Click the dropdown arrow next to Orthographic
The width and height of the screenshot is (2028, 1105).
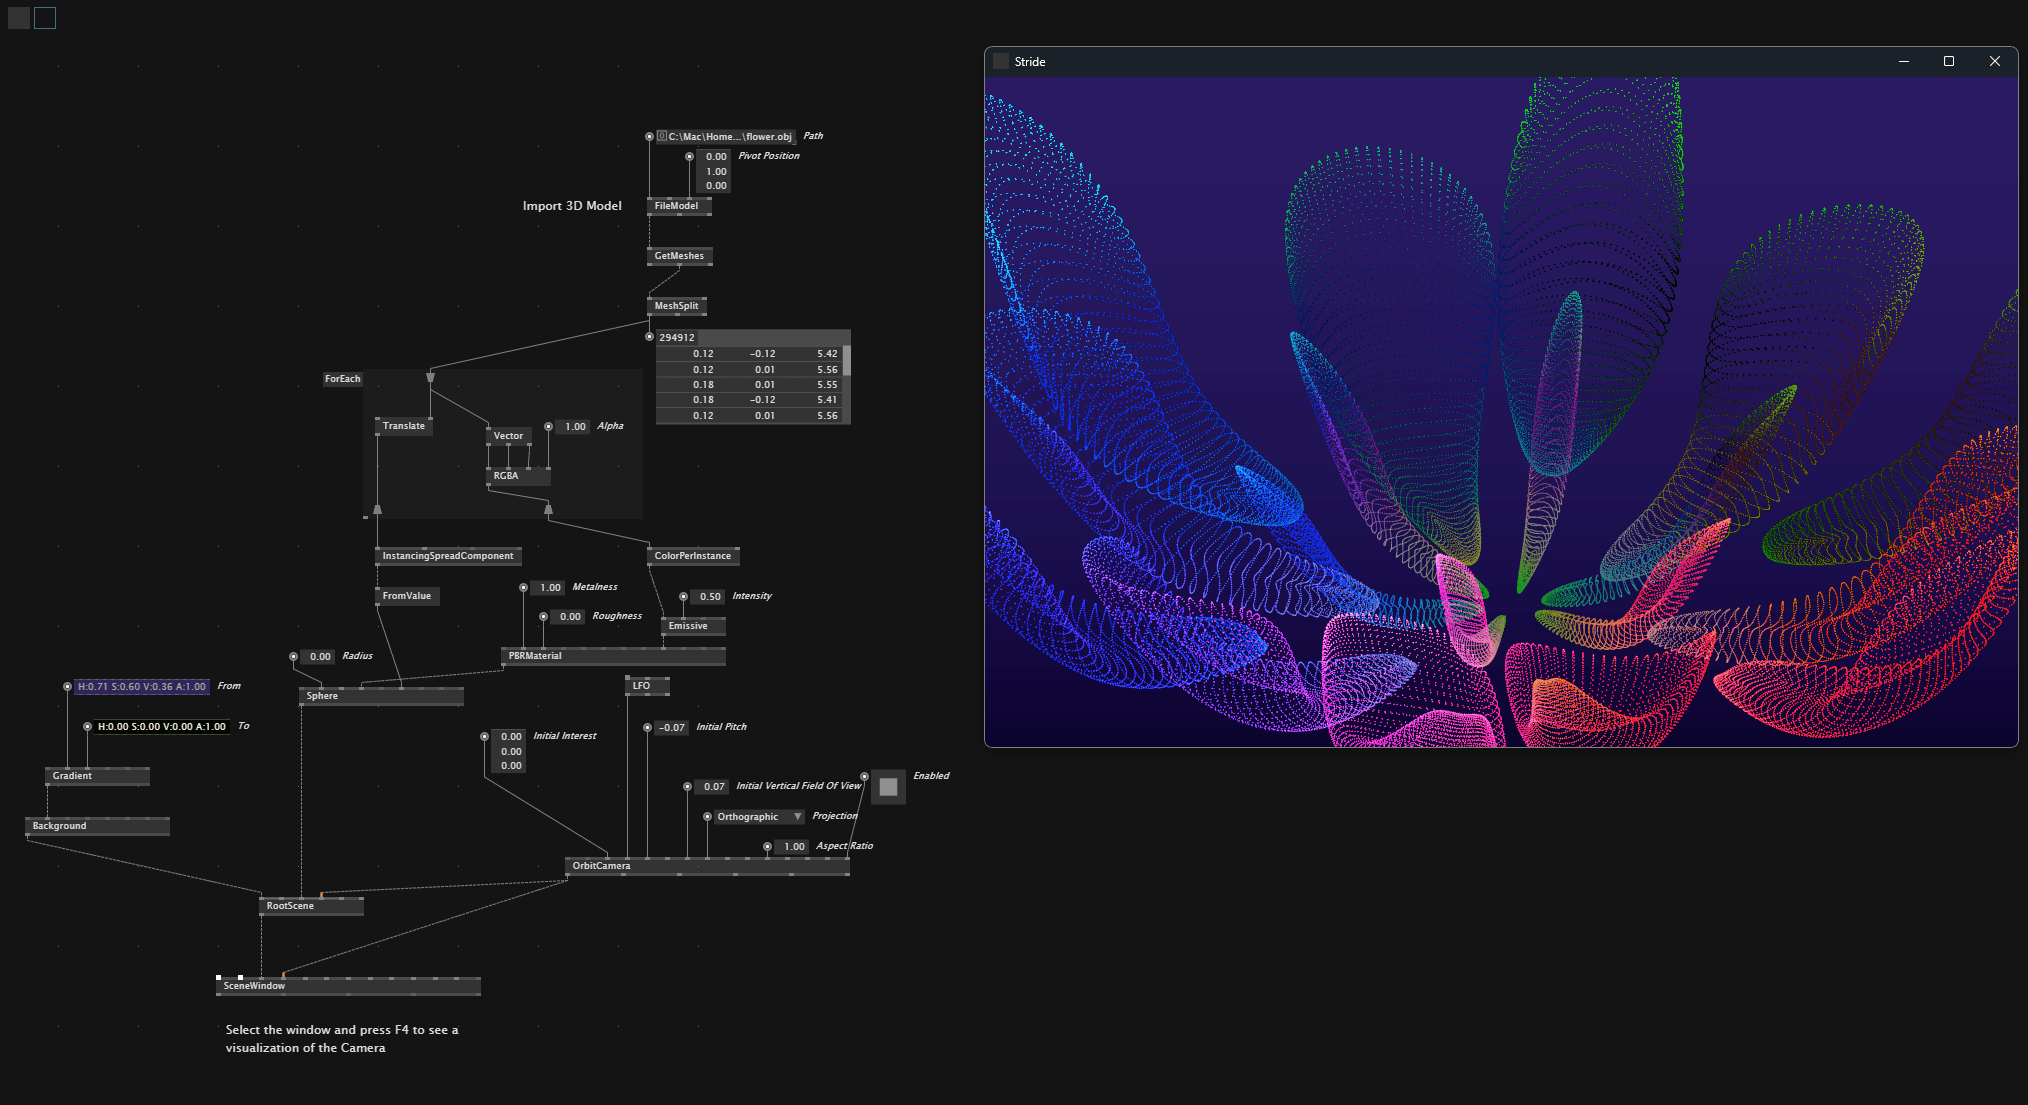pos(797,817)
